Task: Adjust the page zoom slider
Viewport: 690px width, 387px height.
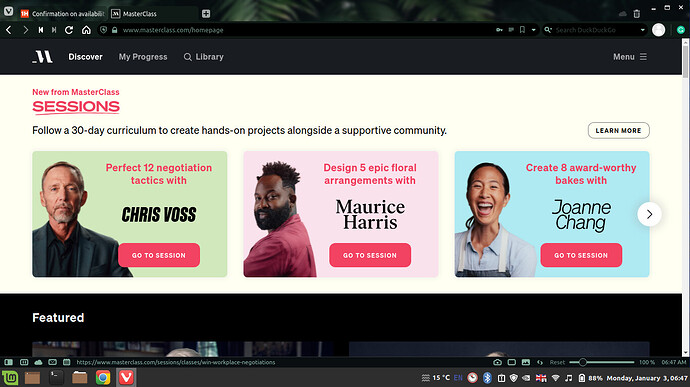Action: coord(602,362)
